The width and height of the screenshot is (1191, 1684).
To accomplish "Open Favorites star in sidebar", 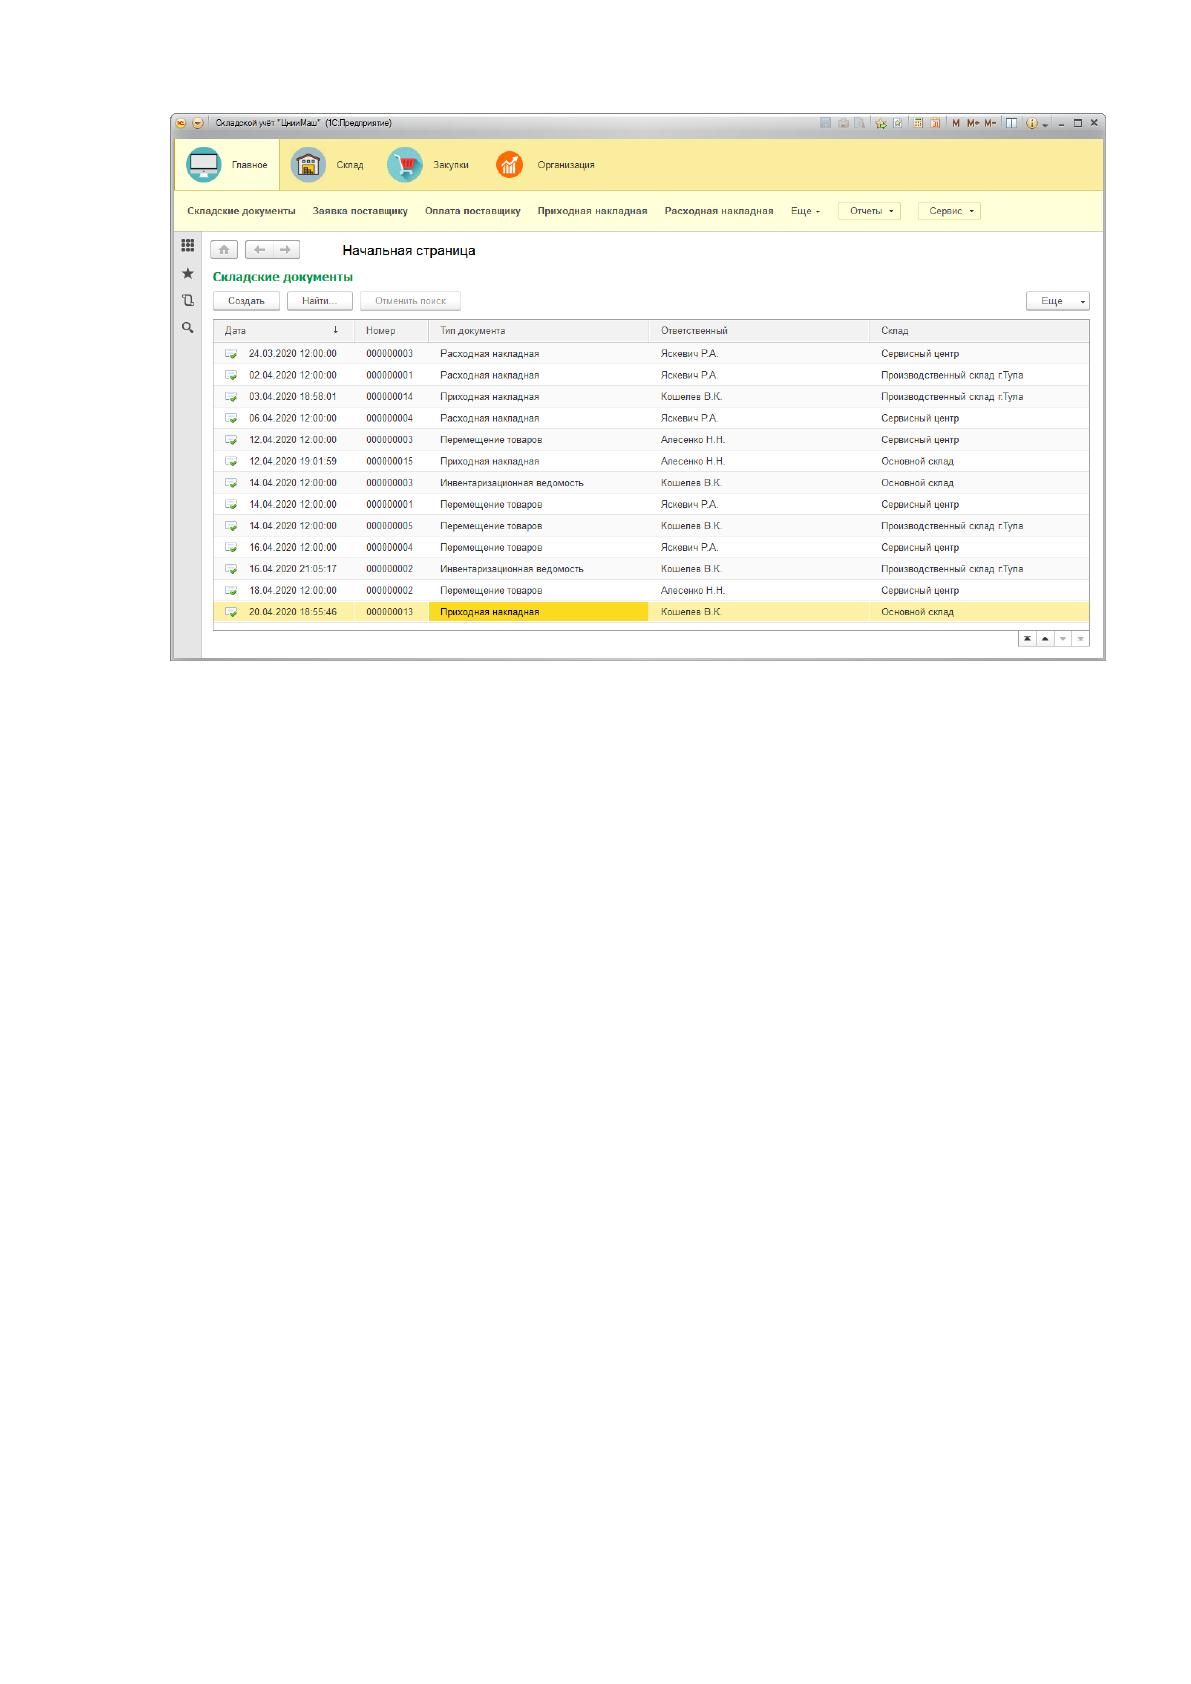I will pos(187,273).
